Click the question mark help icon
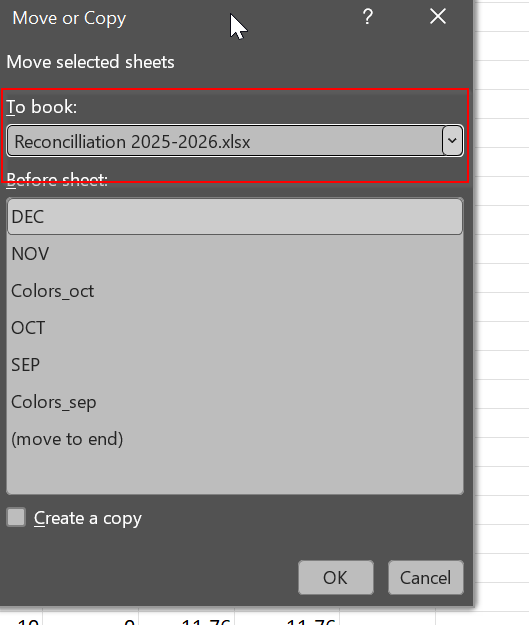 pyautogui.click(x=368, y=17)
